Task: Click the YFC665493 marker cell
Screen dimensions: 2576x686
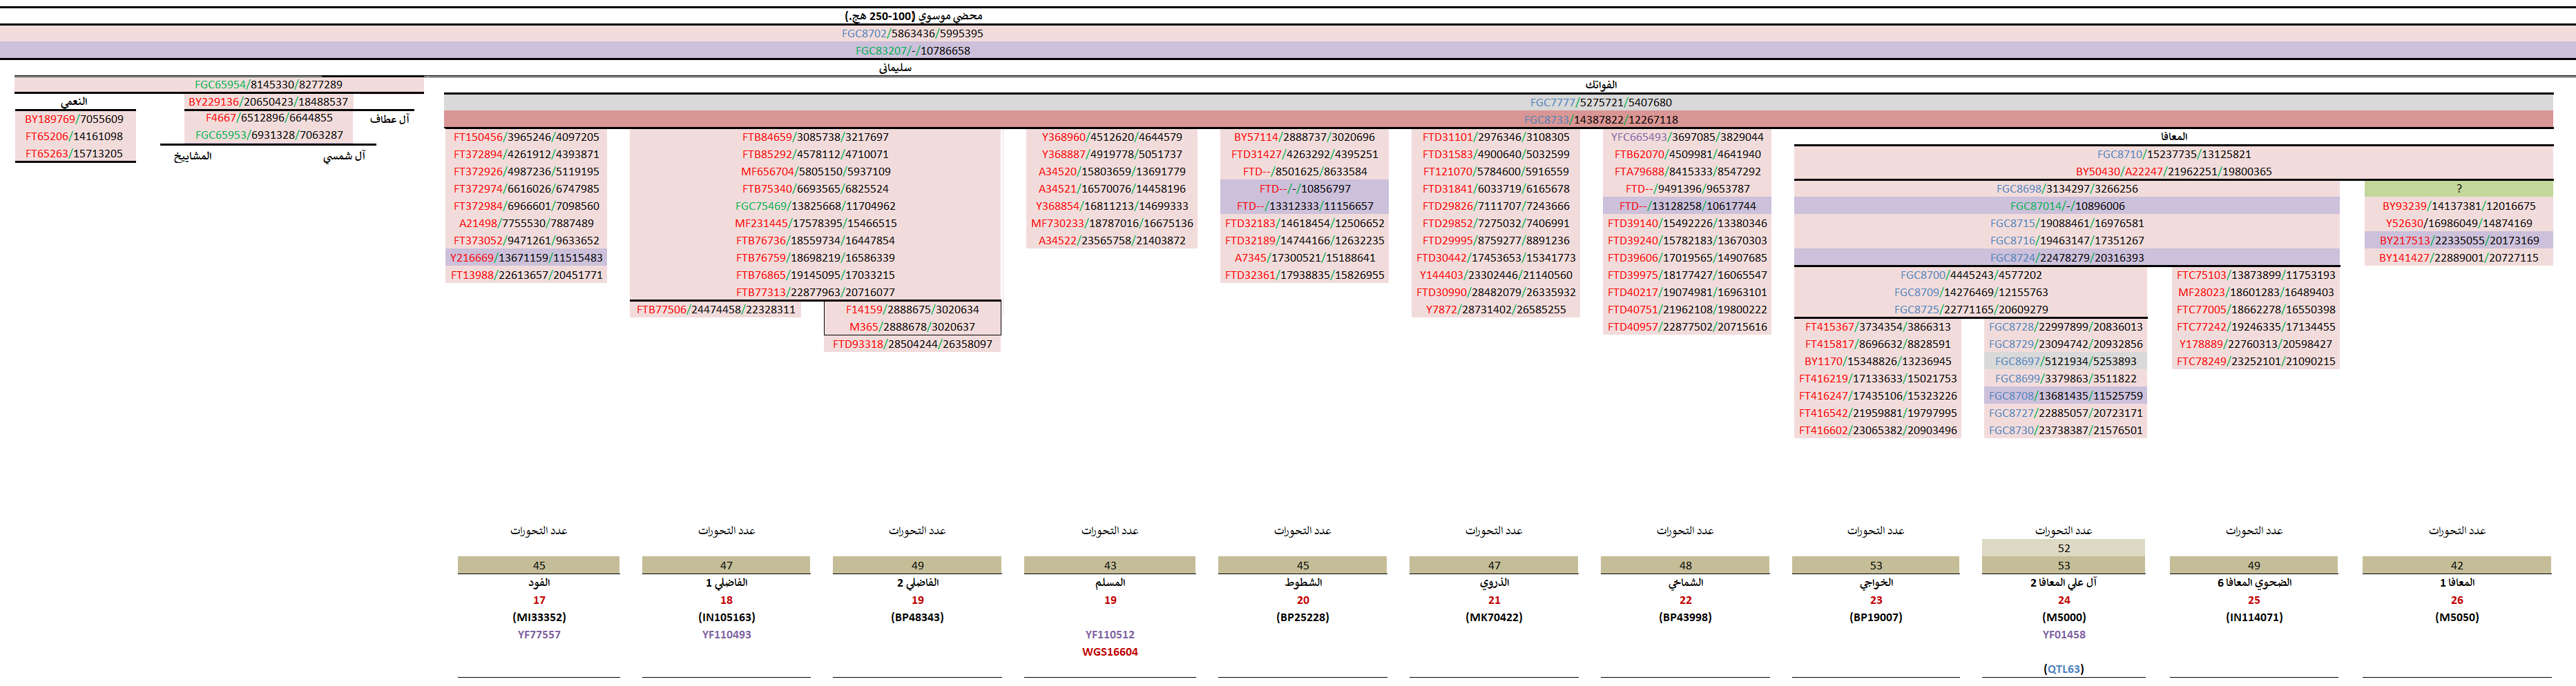Action: (1686, 137)
